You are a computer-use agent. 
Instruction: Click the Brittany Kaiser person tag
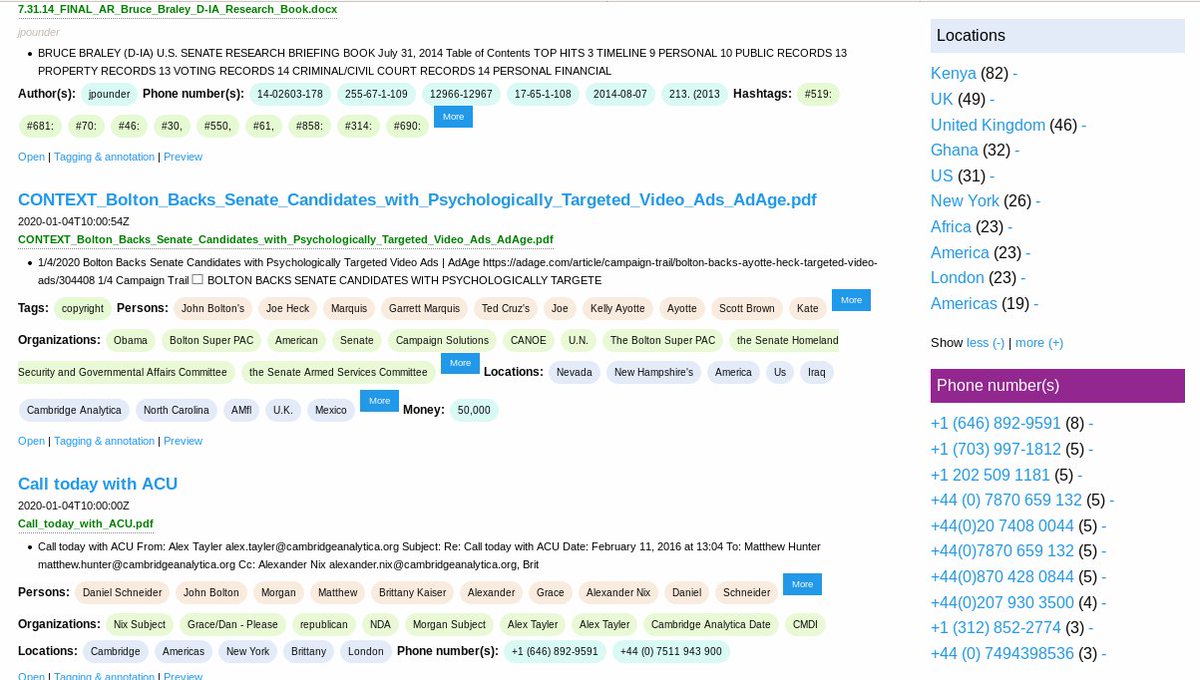[413, 592]
